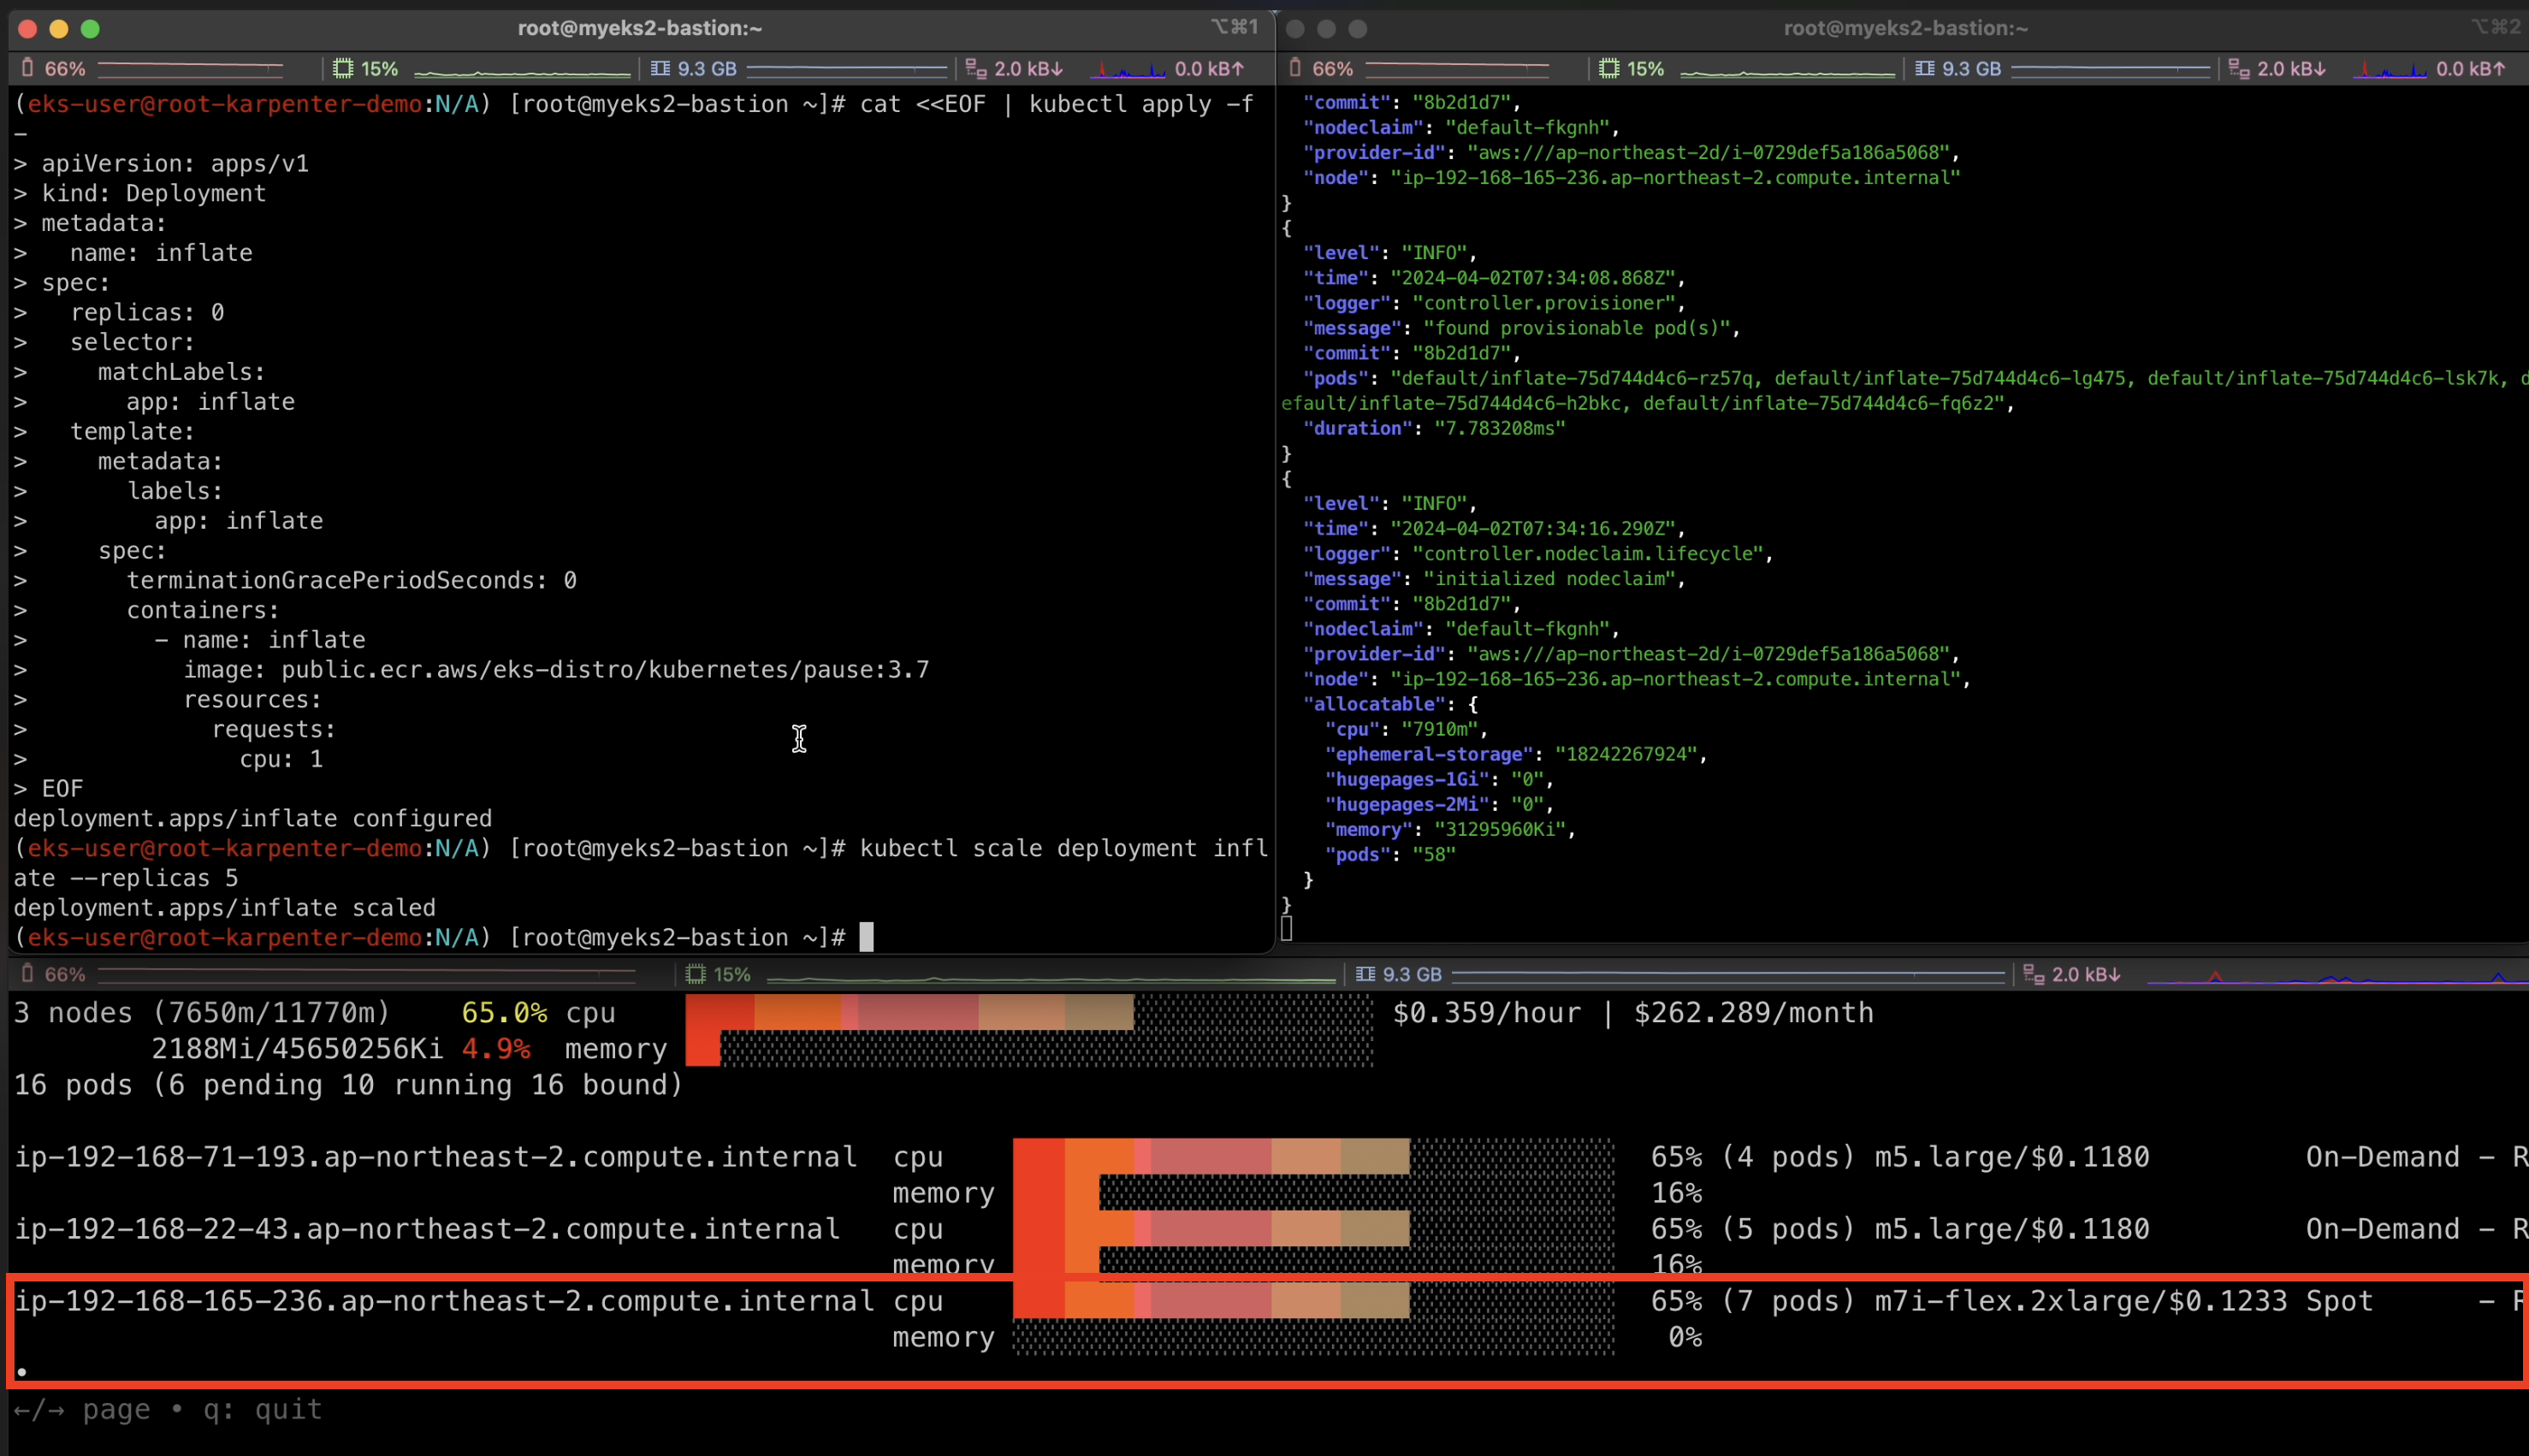Click battery icon in right pane status bar

(x=1295, y=68)
